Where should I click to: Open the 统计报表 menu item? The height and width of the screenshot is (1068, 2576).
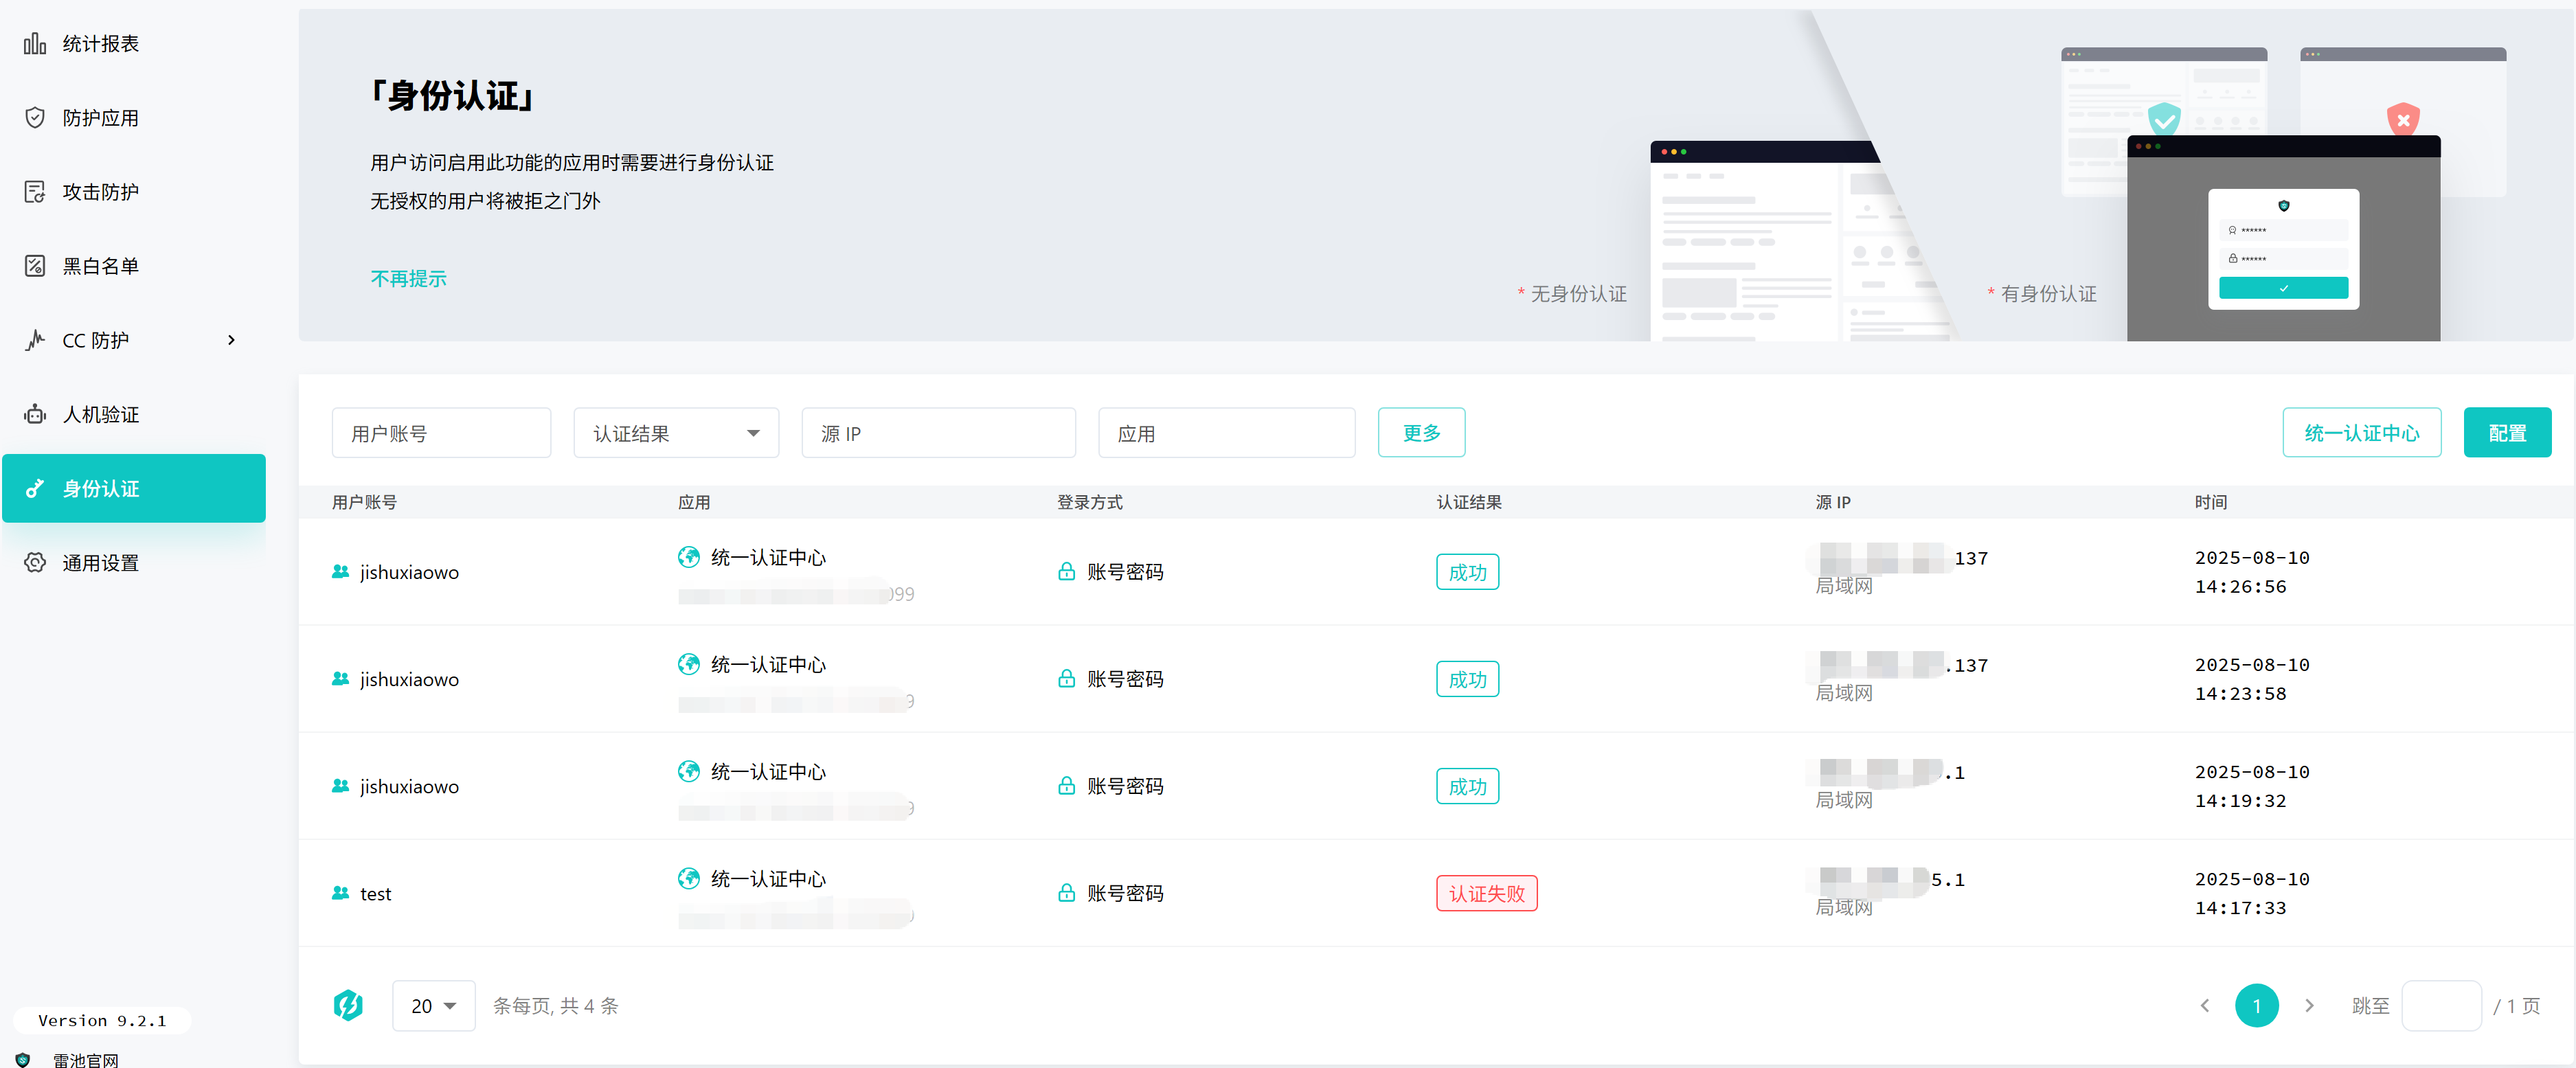click(100, 43)
